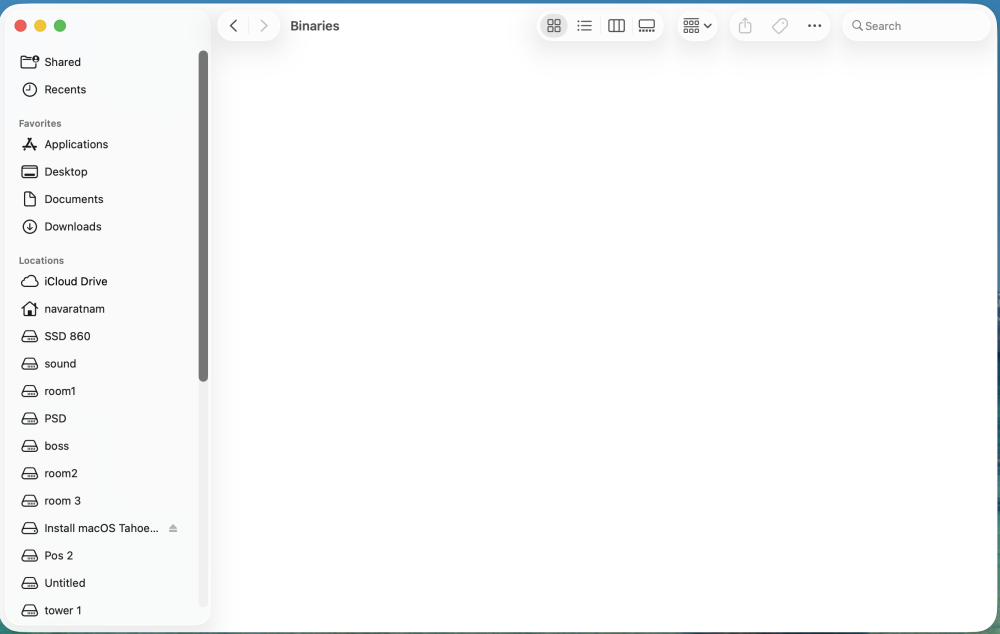Viewport: 1000px width, 634px height.
Task: Click the Locations section header
Action: pos(41,260)
